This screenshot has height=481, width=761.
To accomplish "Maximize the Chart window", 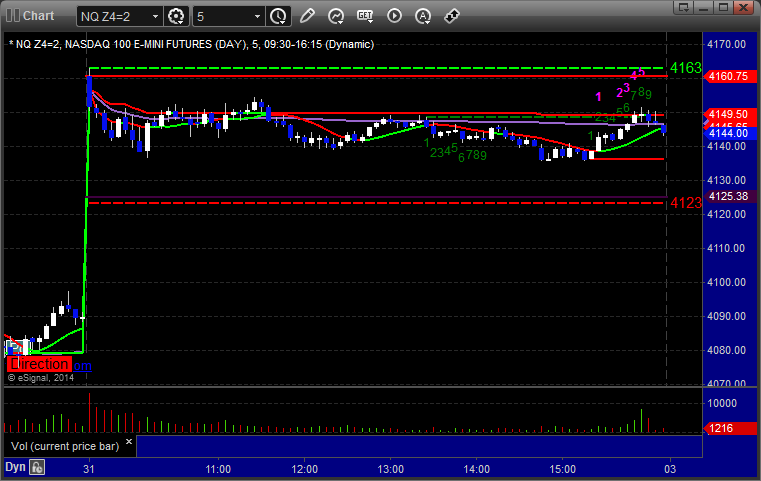I will tap(724, 7).
